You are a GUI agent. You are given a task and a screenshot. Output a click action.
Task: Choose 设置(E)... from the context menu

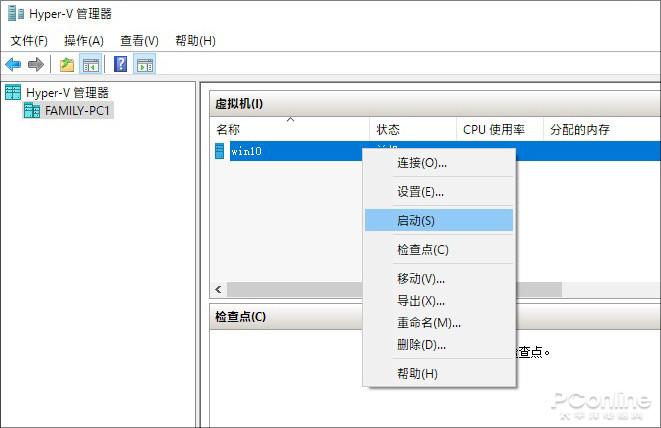coord(420,192)
